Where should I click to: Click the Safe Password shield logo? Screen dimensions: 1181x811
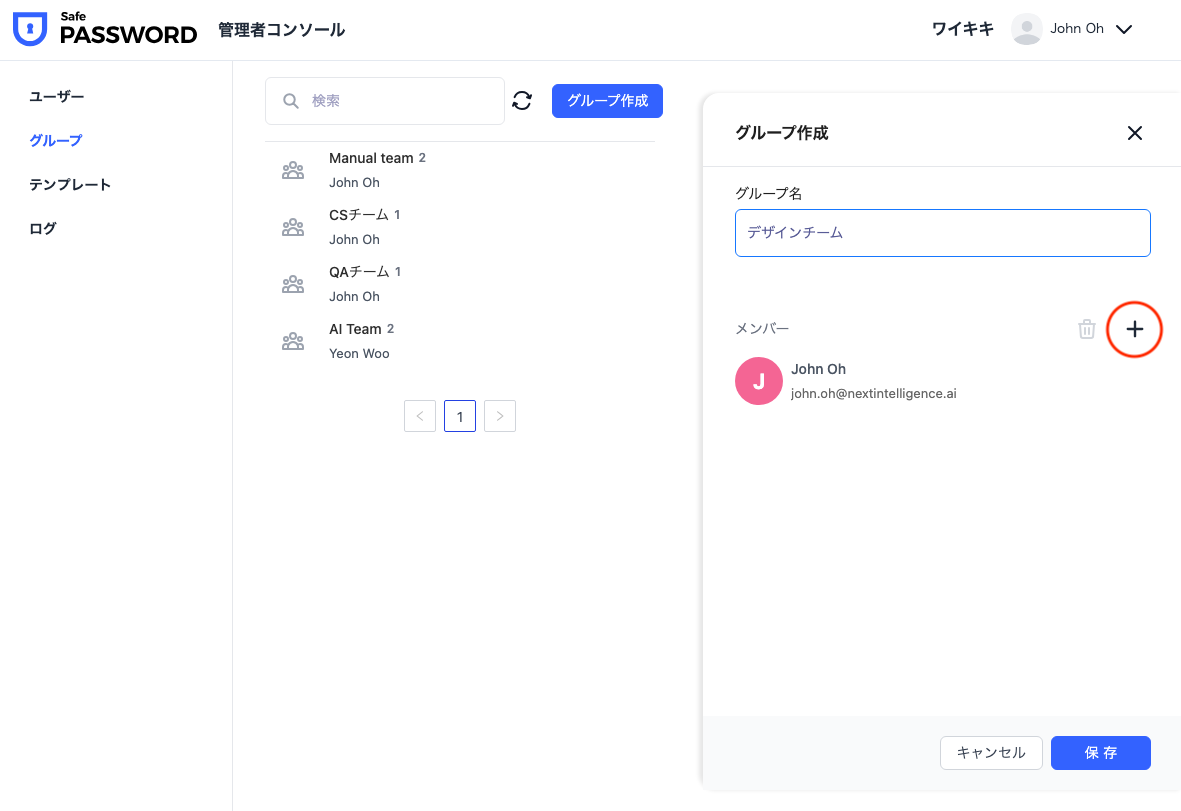(x=30, y=29)
